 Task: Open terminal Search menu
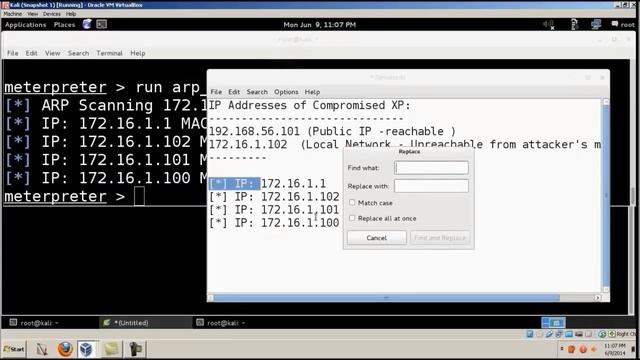(x=78, y=53)
